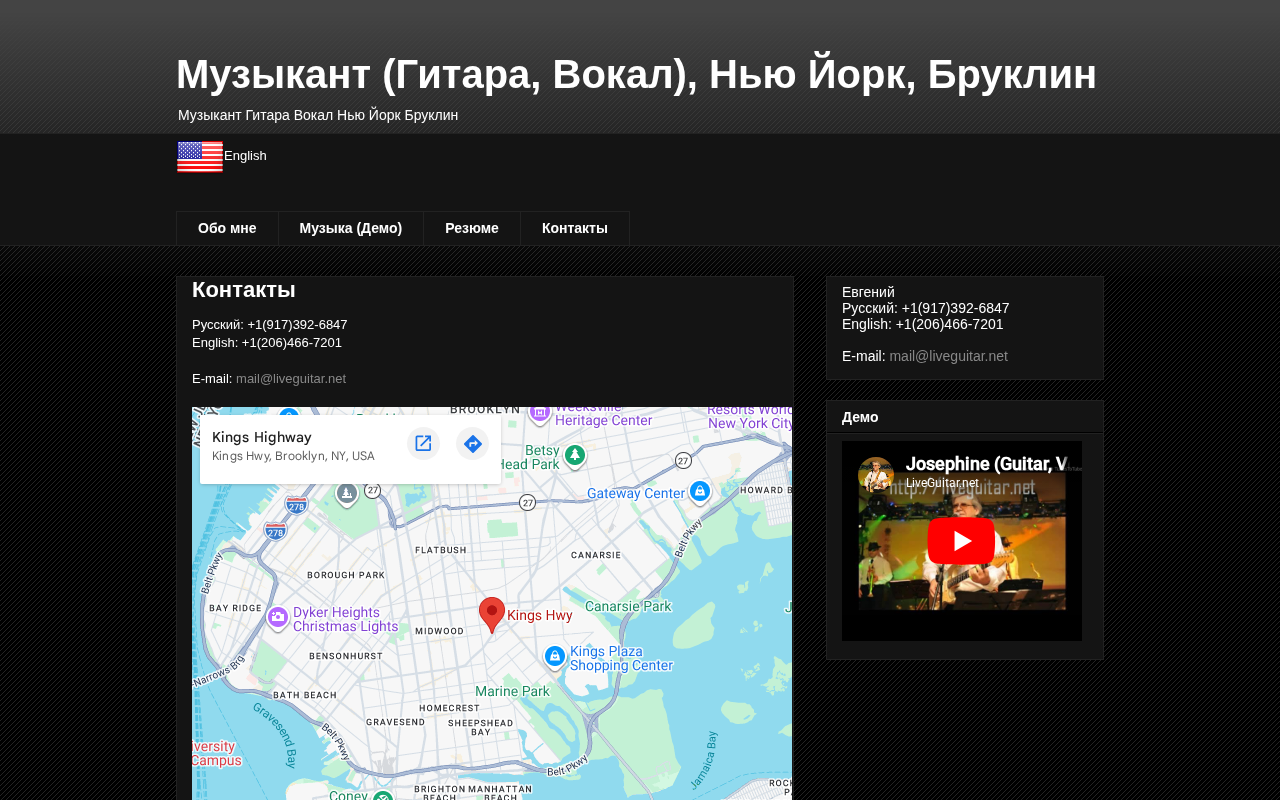Click Dyker Heights Christmas Lights marker
Image resolution: width=1280 pixels, height=800 pixels.
[278, 619]
